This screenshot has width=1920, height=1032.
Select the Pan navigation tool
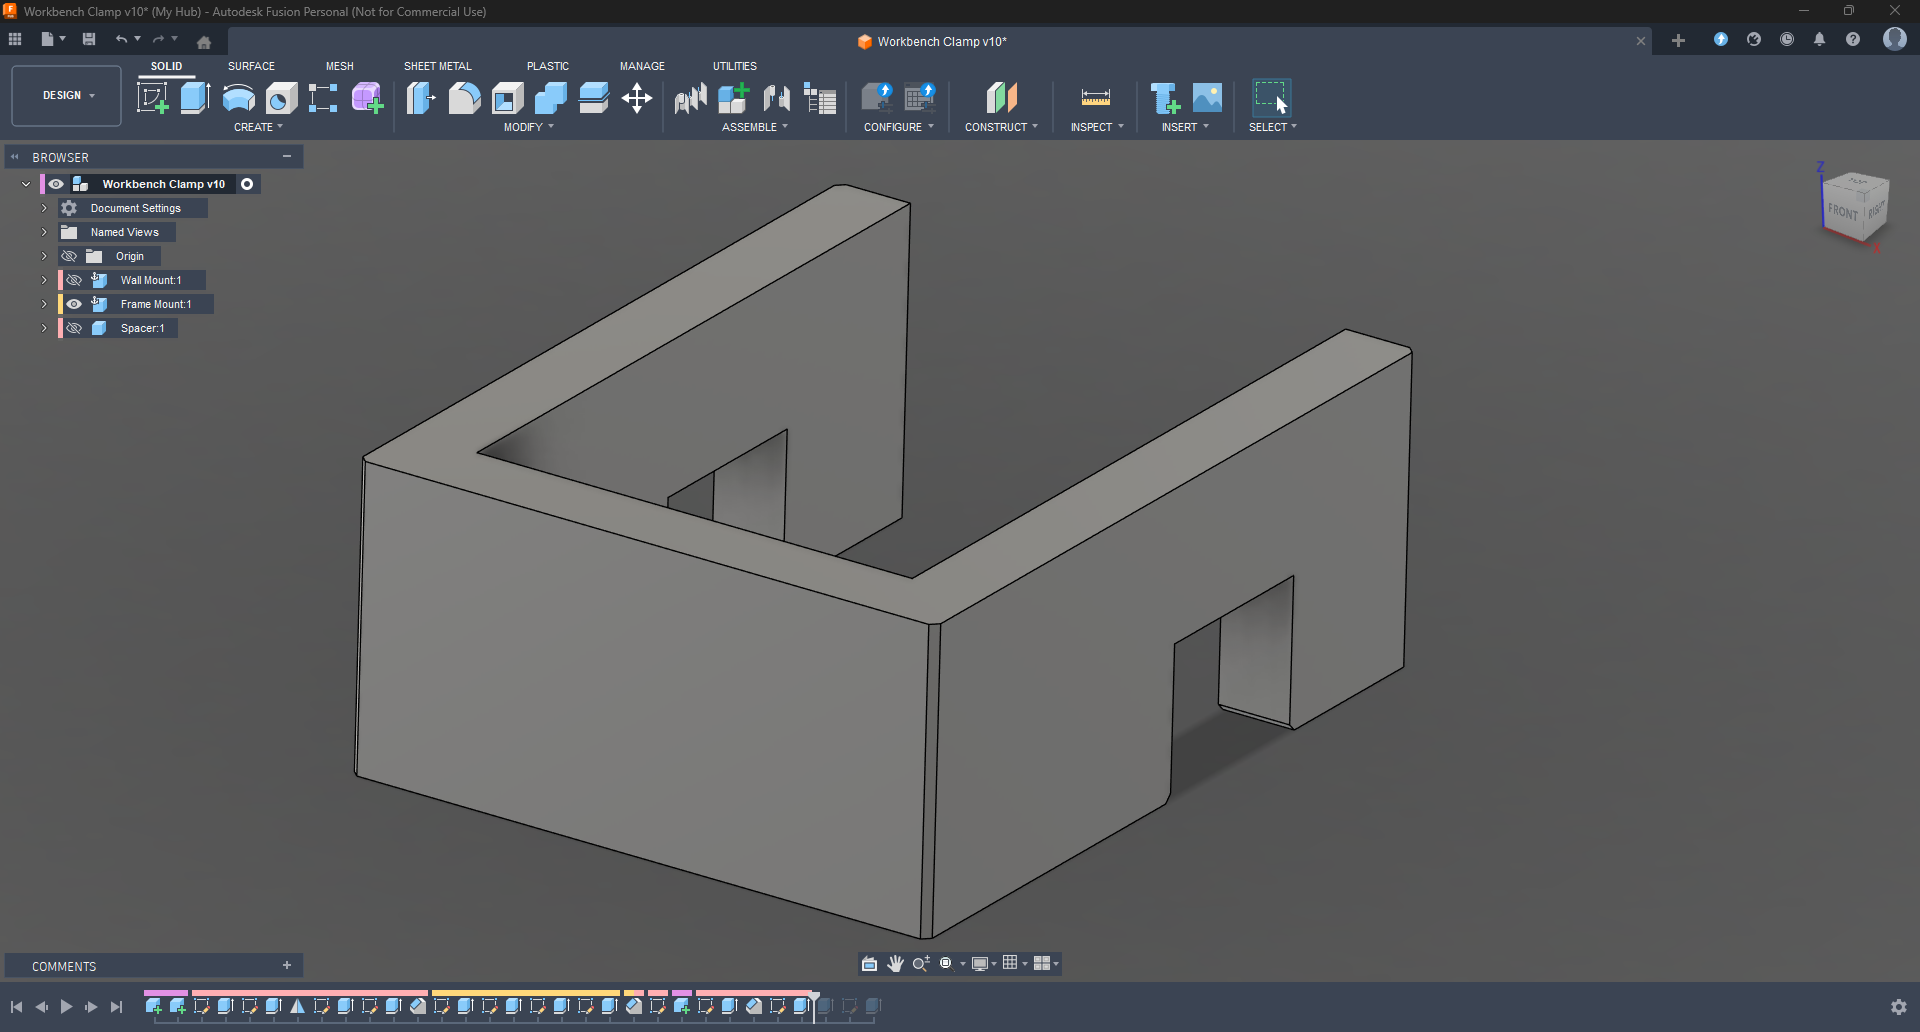[x=895, y=963]
